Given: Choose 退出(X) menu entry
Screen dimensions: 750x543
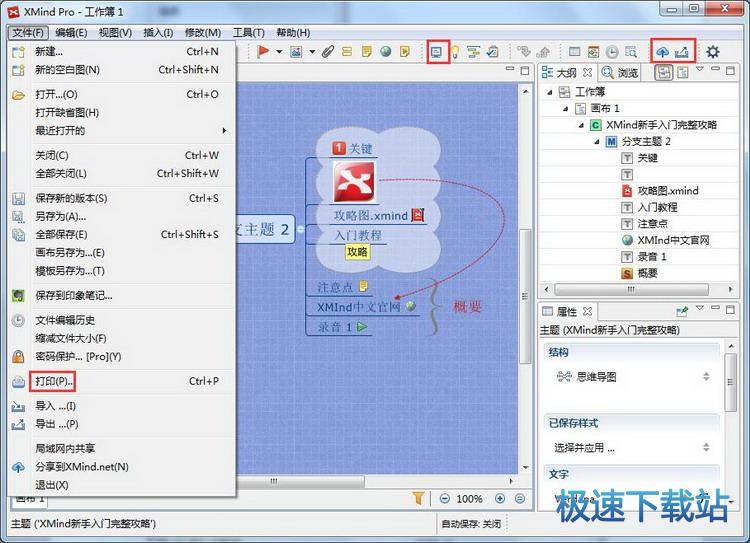Looking at the screenshot, I should click(x=121, y=485).
